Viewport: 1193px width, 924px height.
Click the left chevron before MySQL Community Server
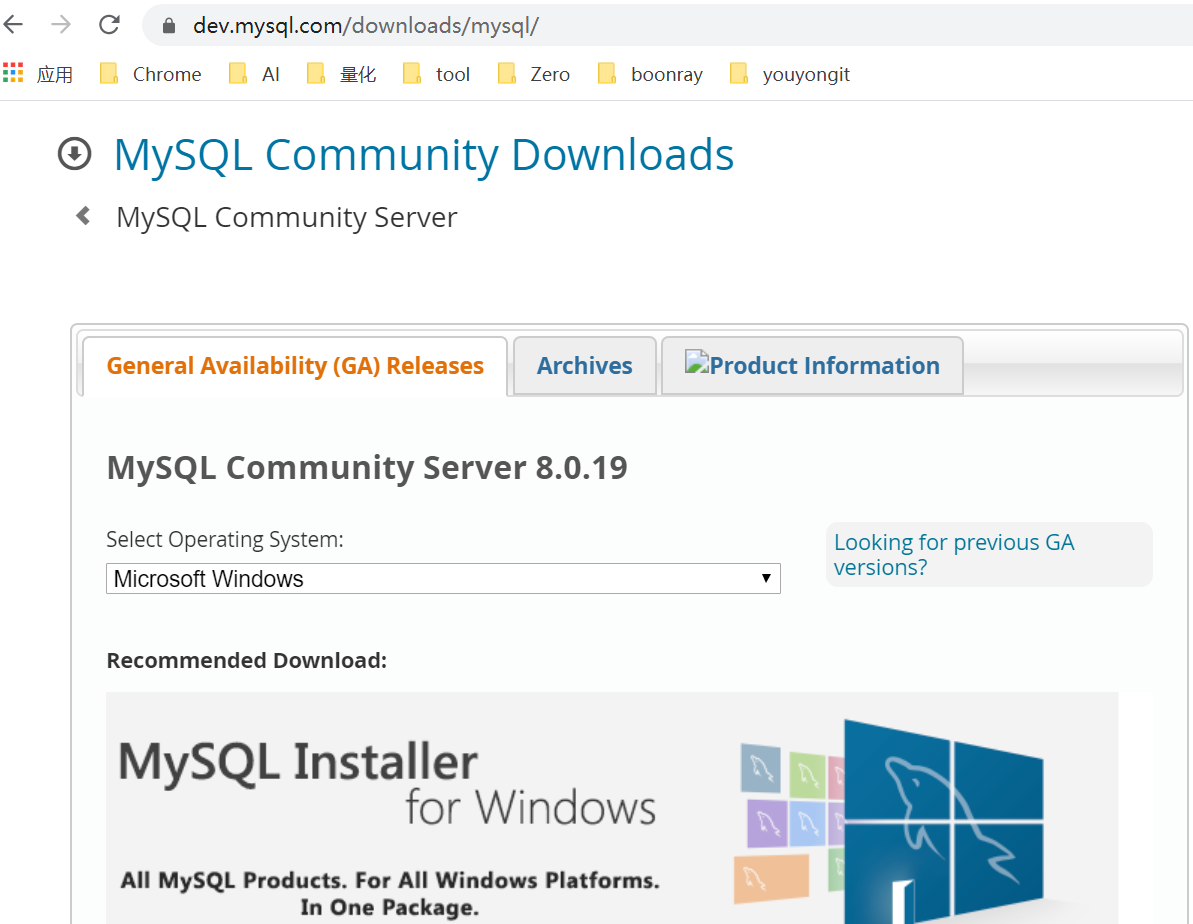pyautogui.click(x=84, y=216)
